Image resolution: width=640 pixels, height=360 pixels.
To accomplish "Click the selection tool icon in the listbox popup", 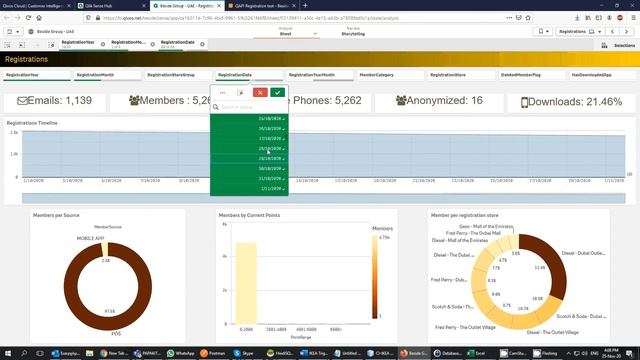I will click(240, 93).
